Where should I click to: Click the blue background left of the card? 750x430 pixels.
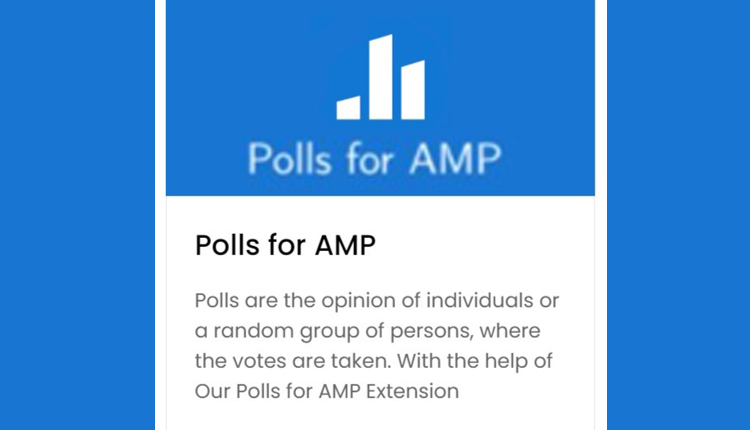click(75, 215)
